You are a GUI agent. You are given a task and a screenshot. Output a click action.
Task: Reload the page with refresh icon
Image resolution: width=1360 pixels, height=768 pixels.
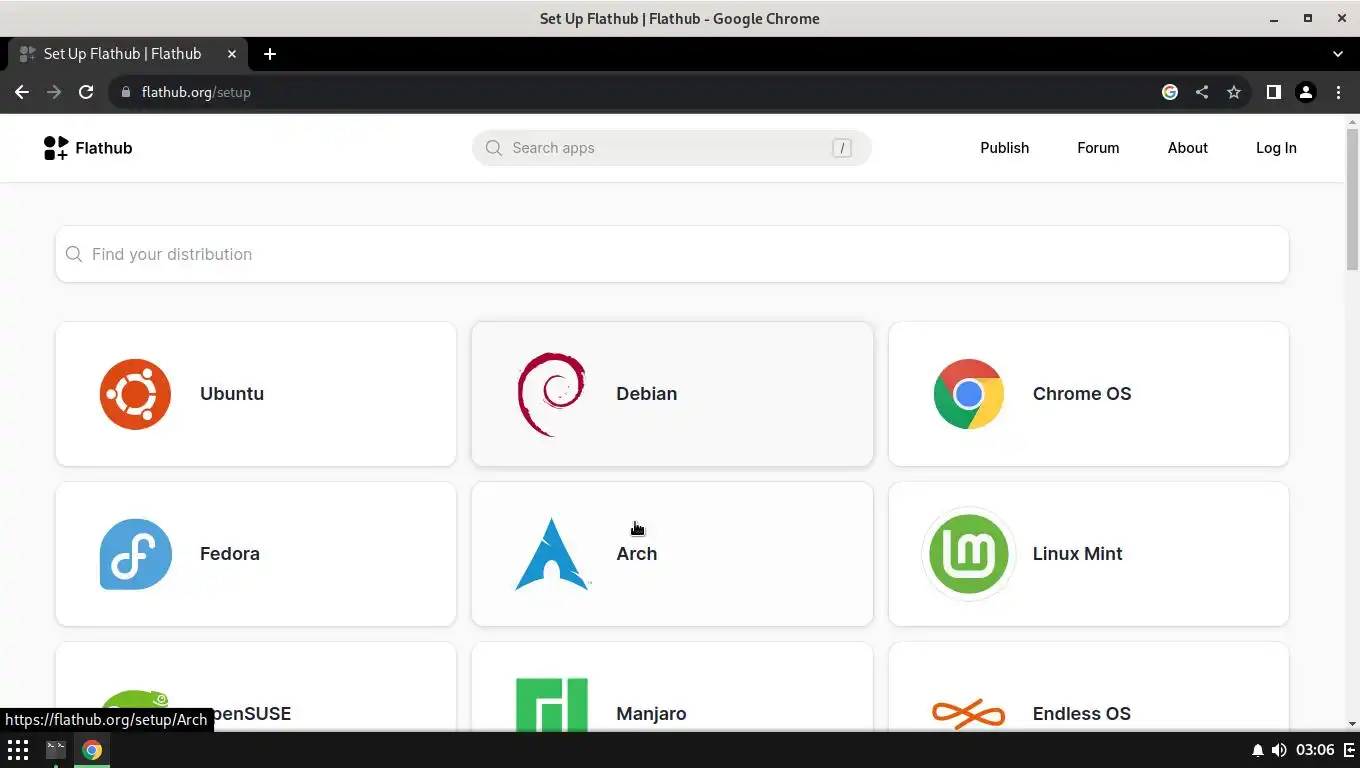pos(86,92)
